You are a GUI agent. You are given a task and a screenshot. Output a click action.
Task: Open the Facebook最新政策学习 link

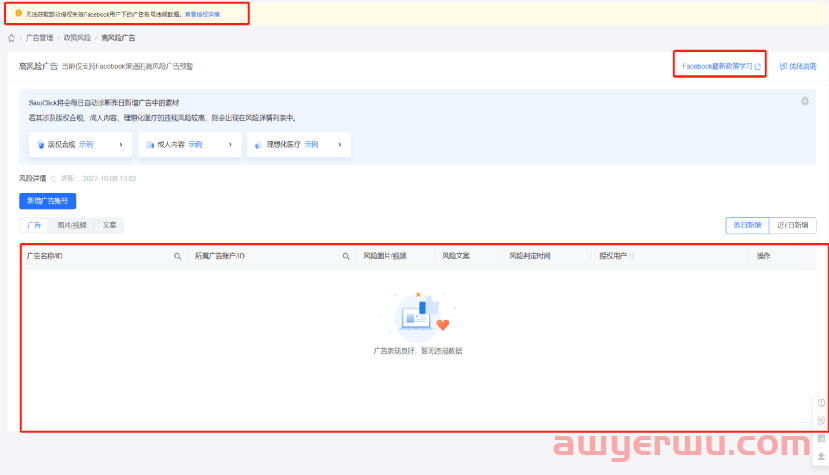click(x=720, y=66)
